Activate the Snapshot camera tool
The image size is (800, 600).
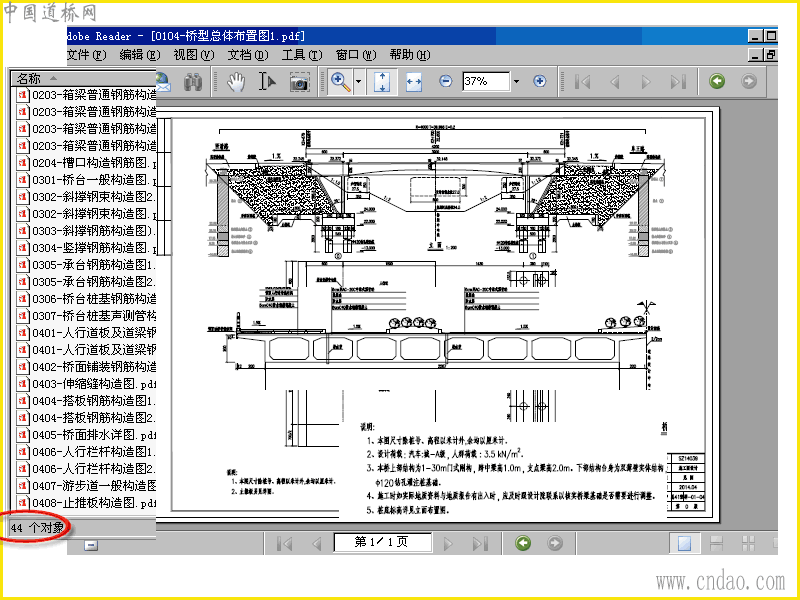(x=299, y=82)
